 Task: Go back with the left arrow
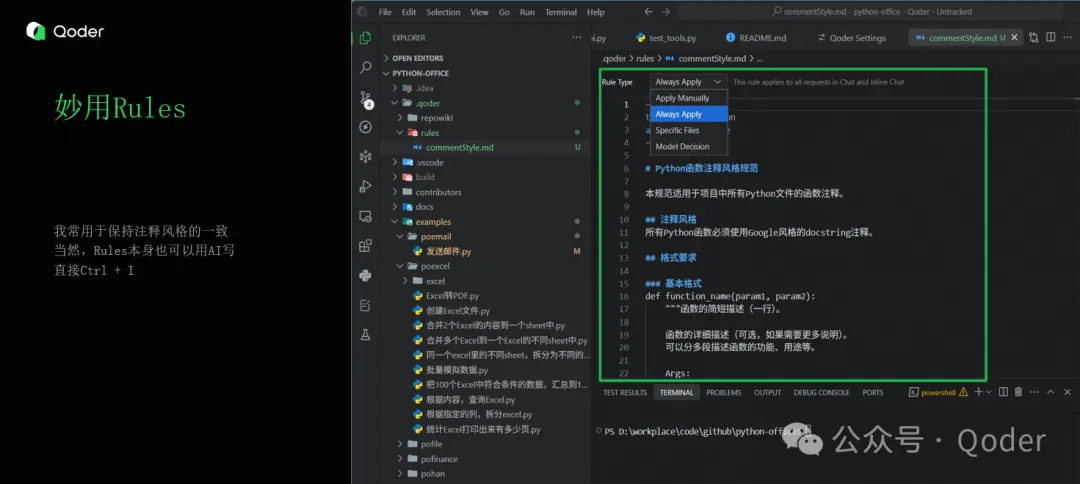[648, 12]
